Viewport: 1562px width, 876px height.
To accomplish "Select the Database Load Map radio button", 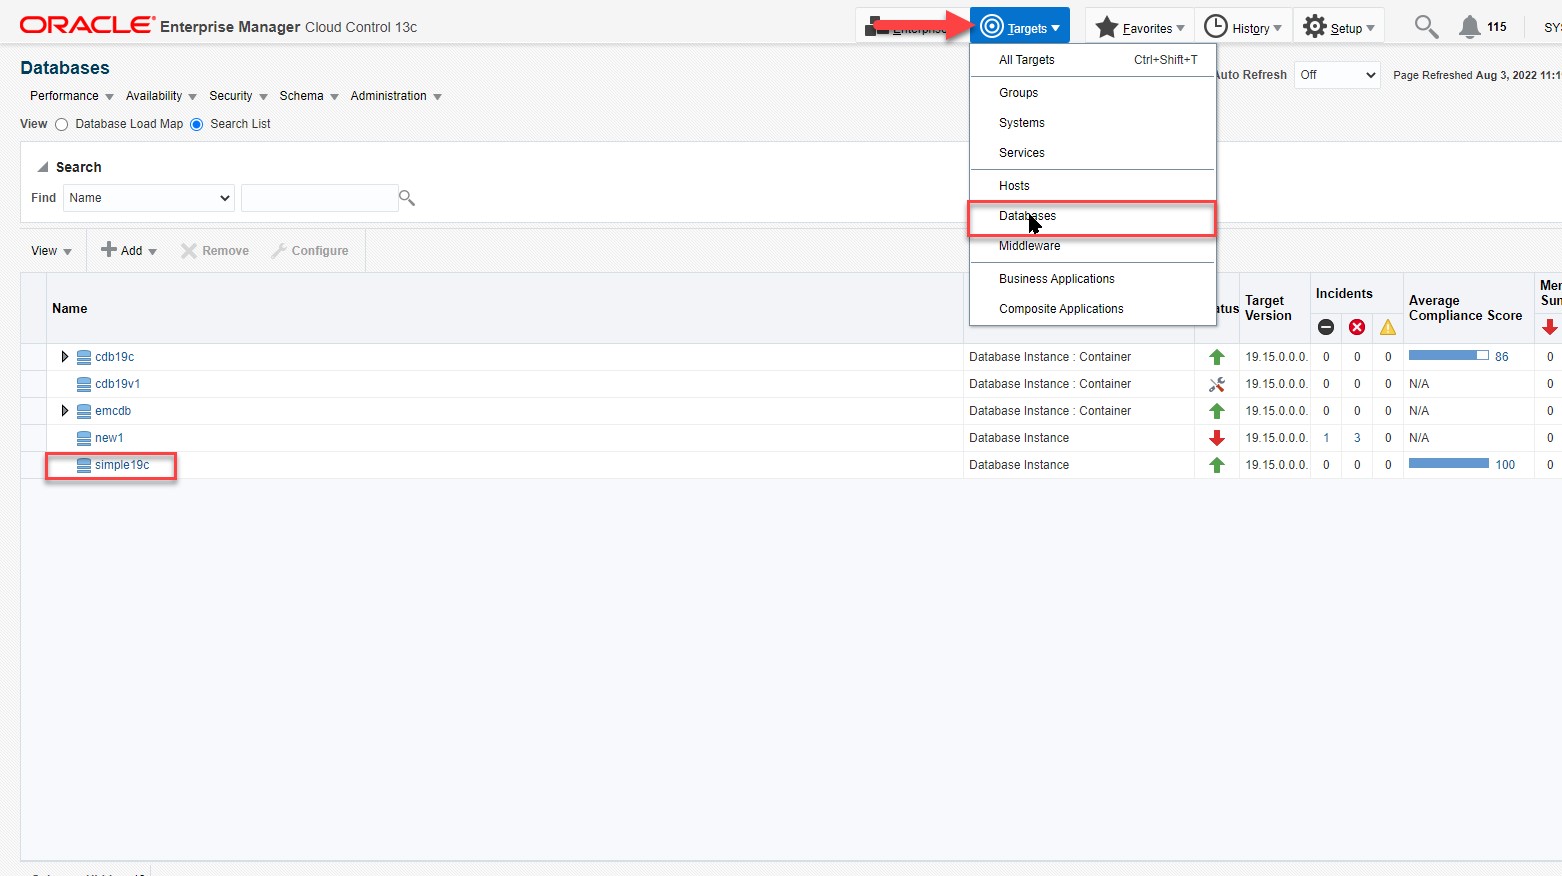I will (x=61, y=125).
